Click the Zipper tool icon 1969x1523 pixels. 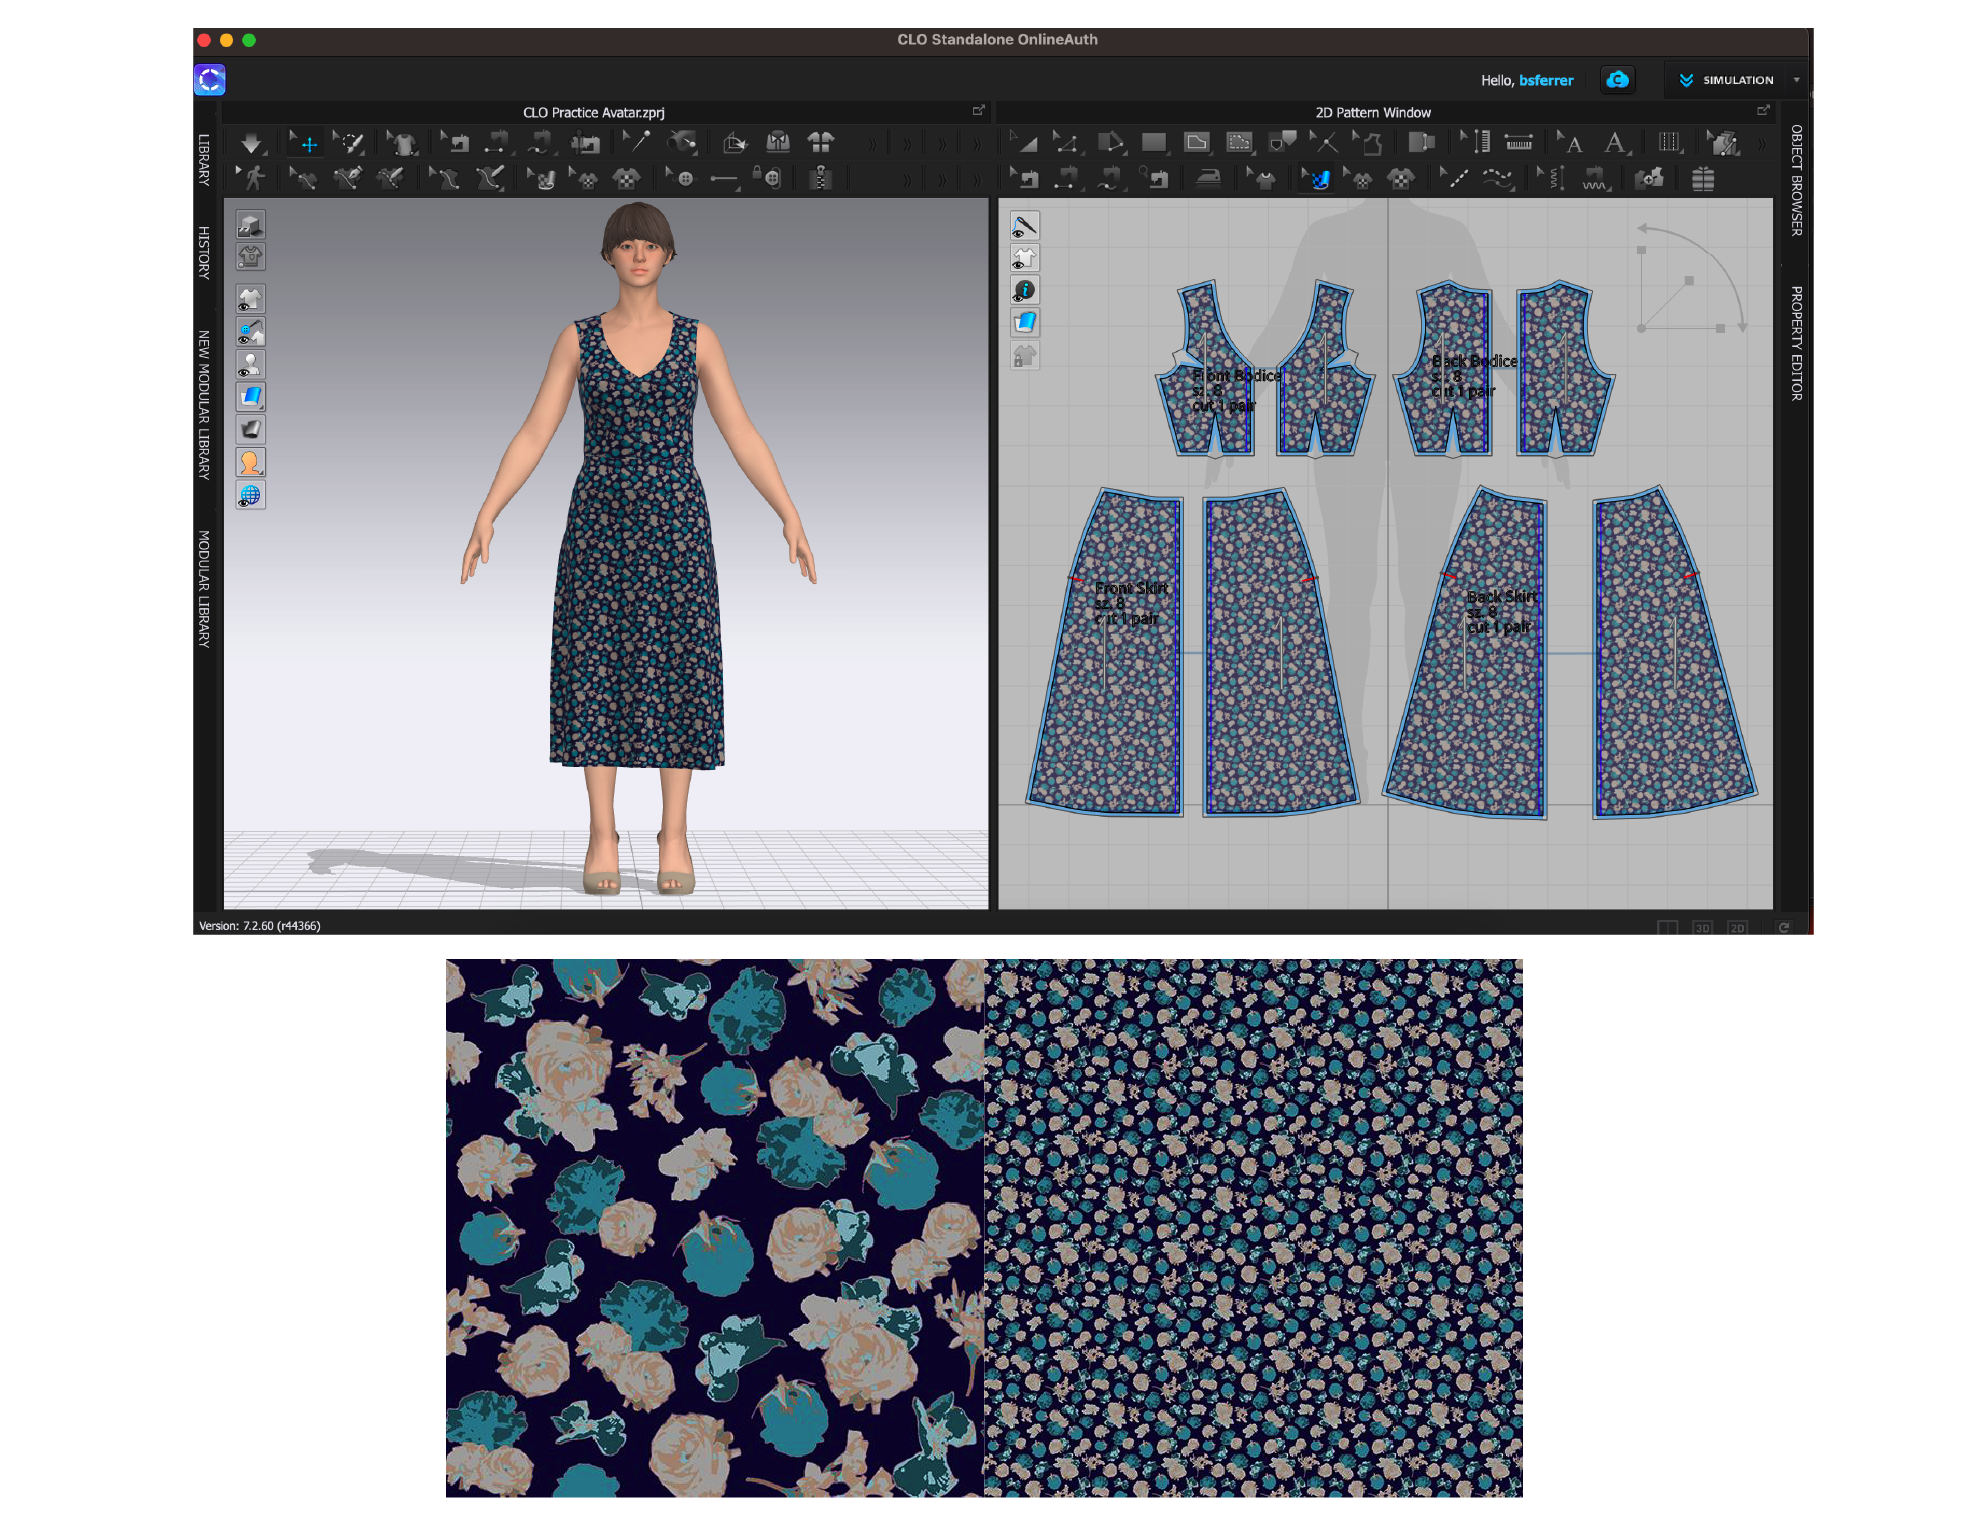tap(820, 179)
